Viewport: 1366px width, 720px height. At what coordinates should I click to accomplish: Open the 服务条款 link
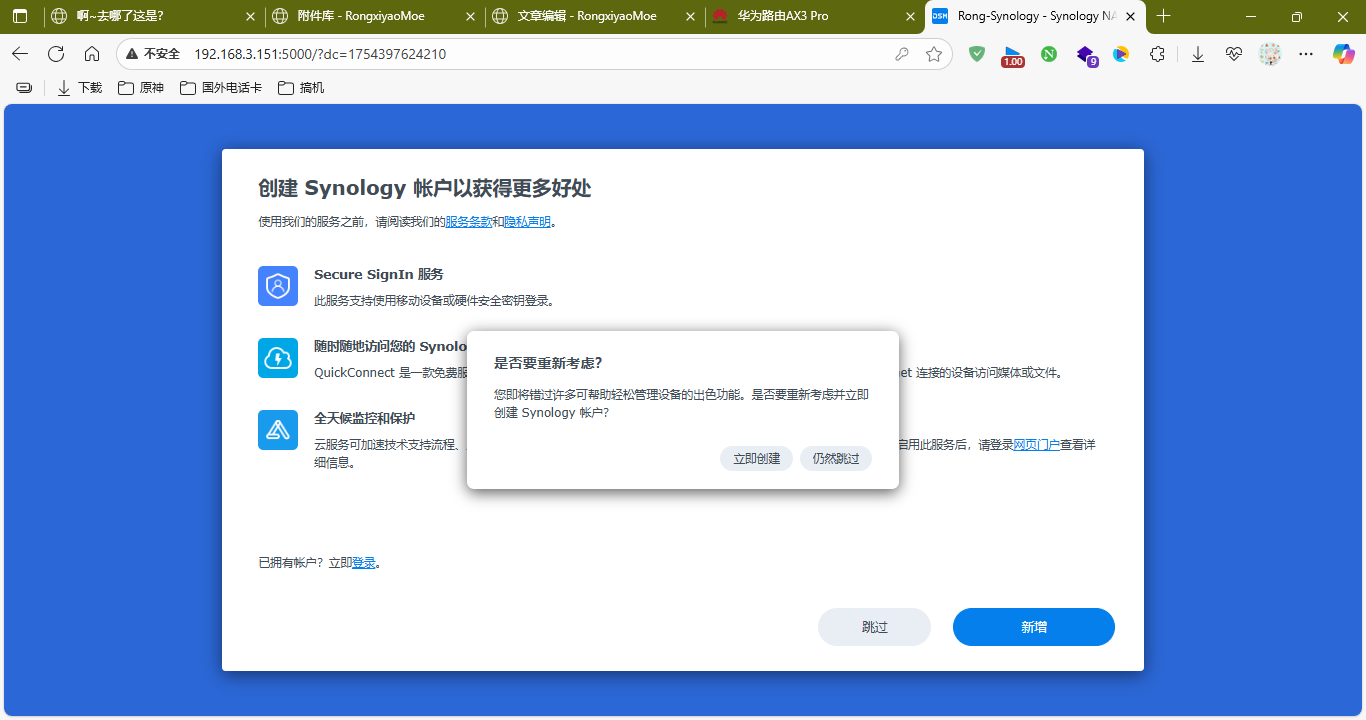point(468,222)
